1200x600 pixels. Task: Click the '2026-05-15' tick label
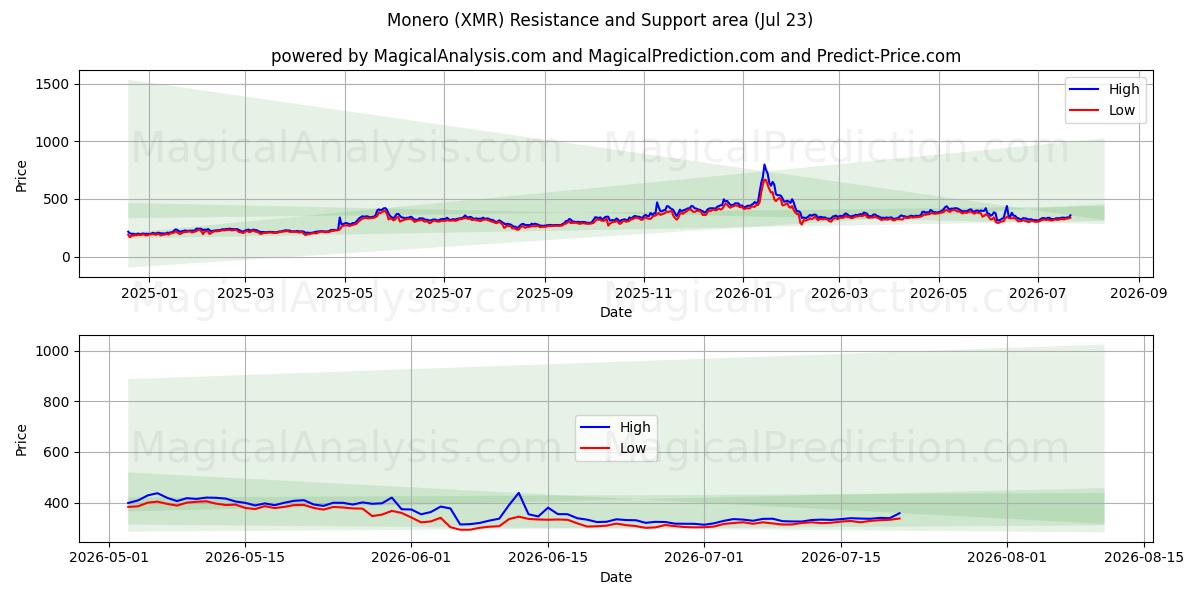click(x=245, y=558)
